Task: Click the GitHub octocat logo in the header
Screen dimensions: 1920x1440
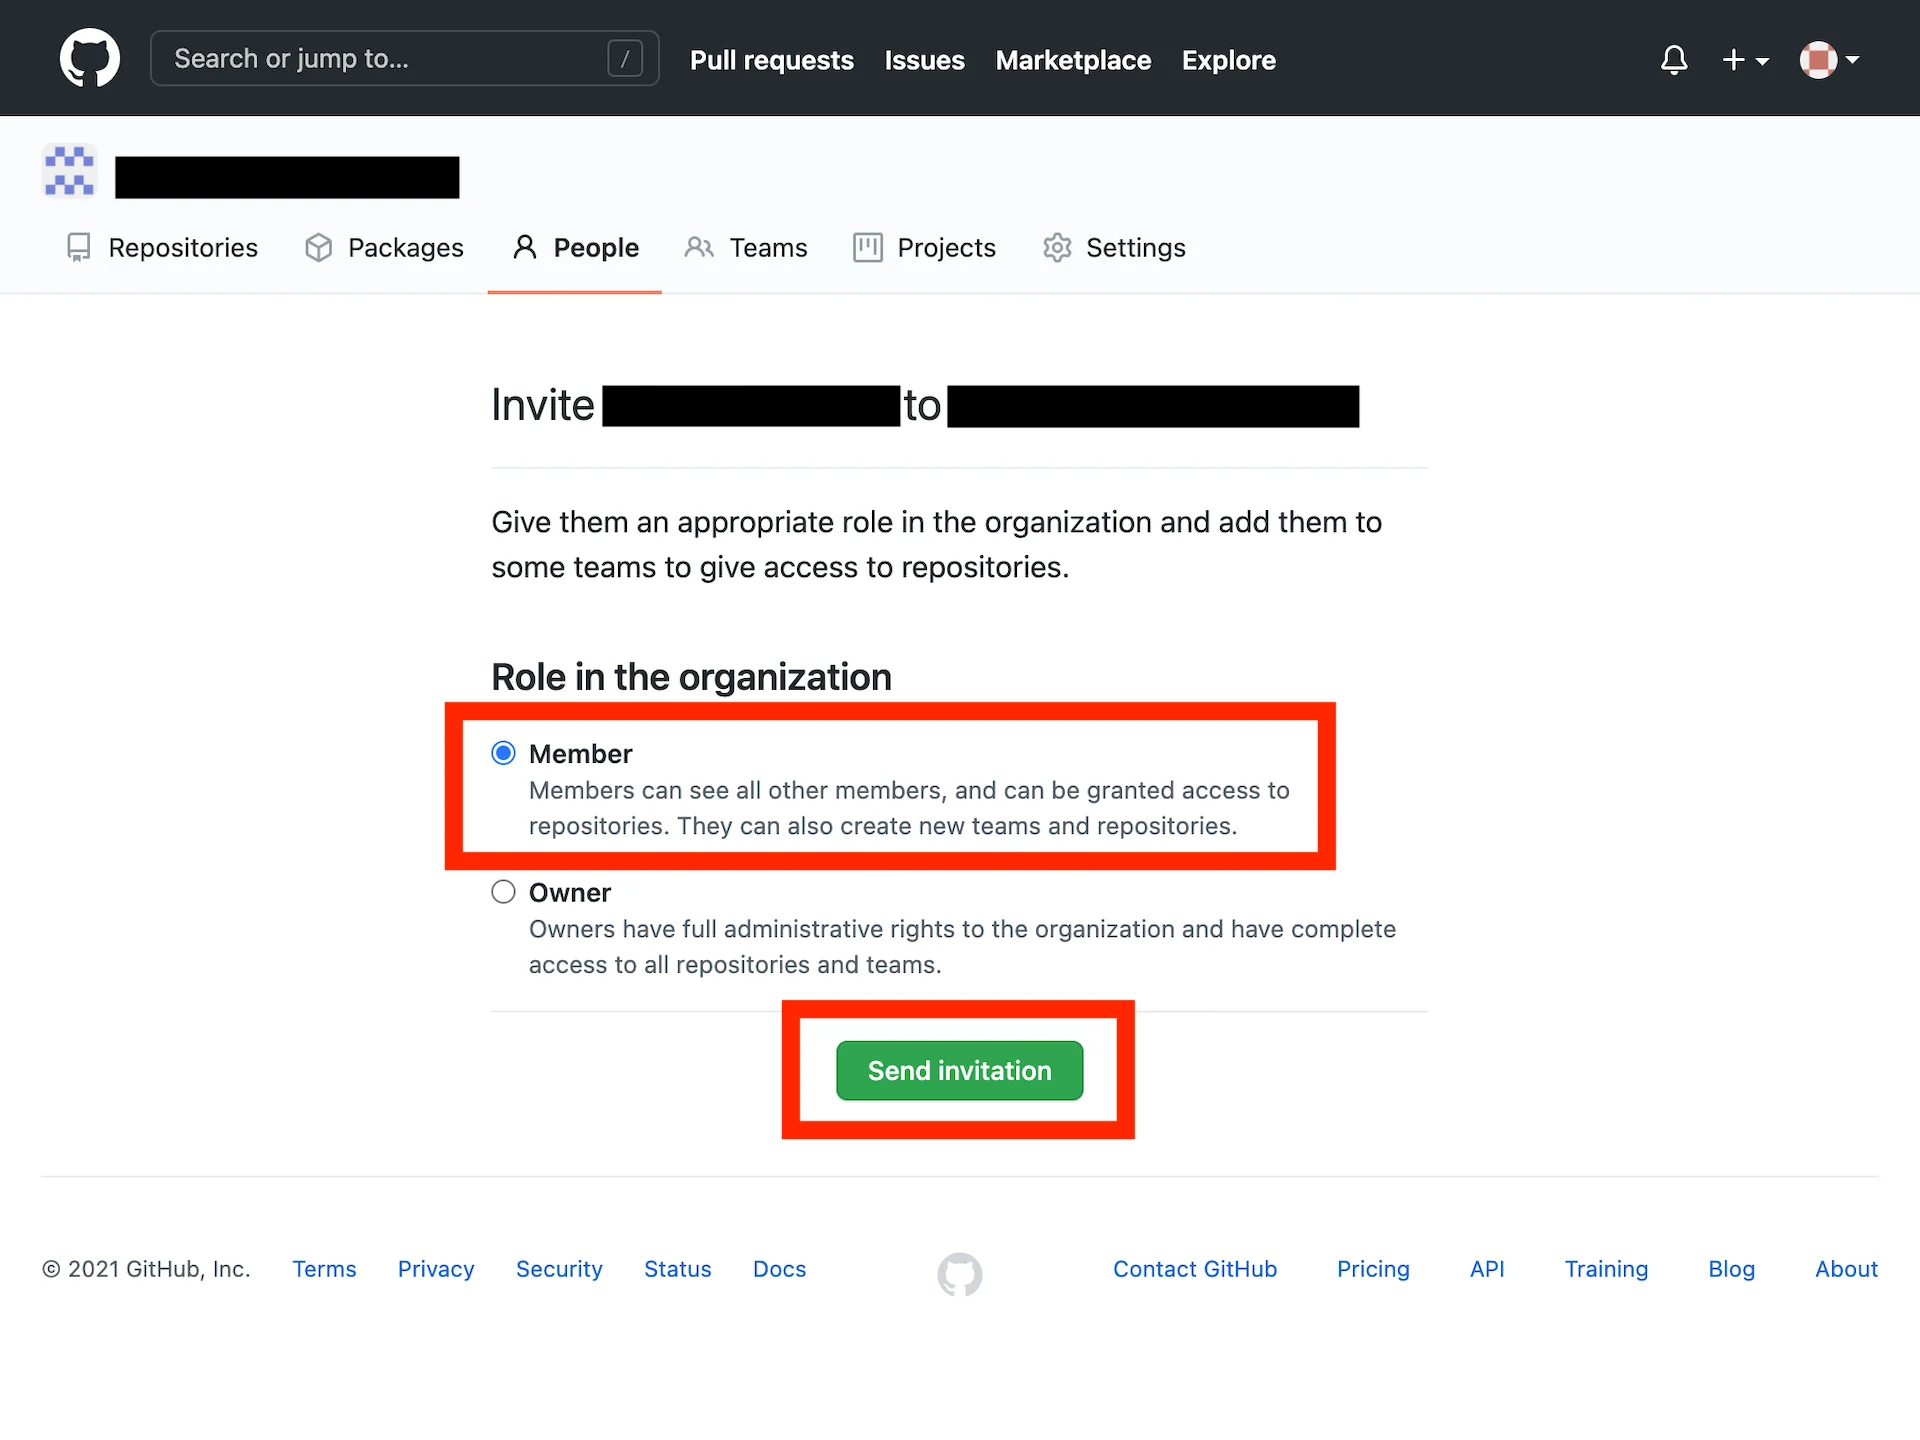Action: click(x=90, y=58)
